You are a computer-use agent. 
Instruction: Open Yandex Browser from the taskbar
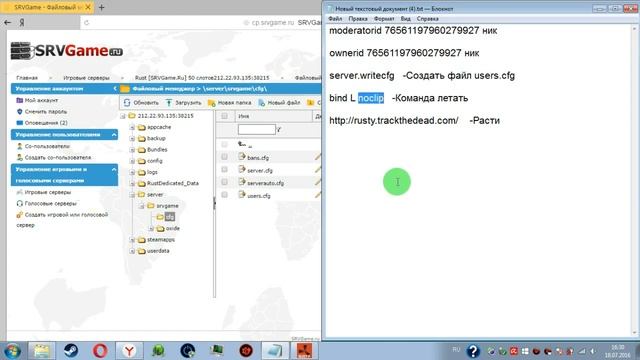pyautogui.click(x=129, y=351)
